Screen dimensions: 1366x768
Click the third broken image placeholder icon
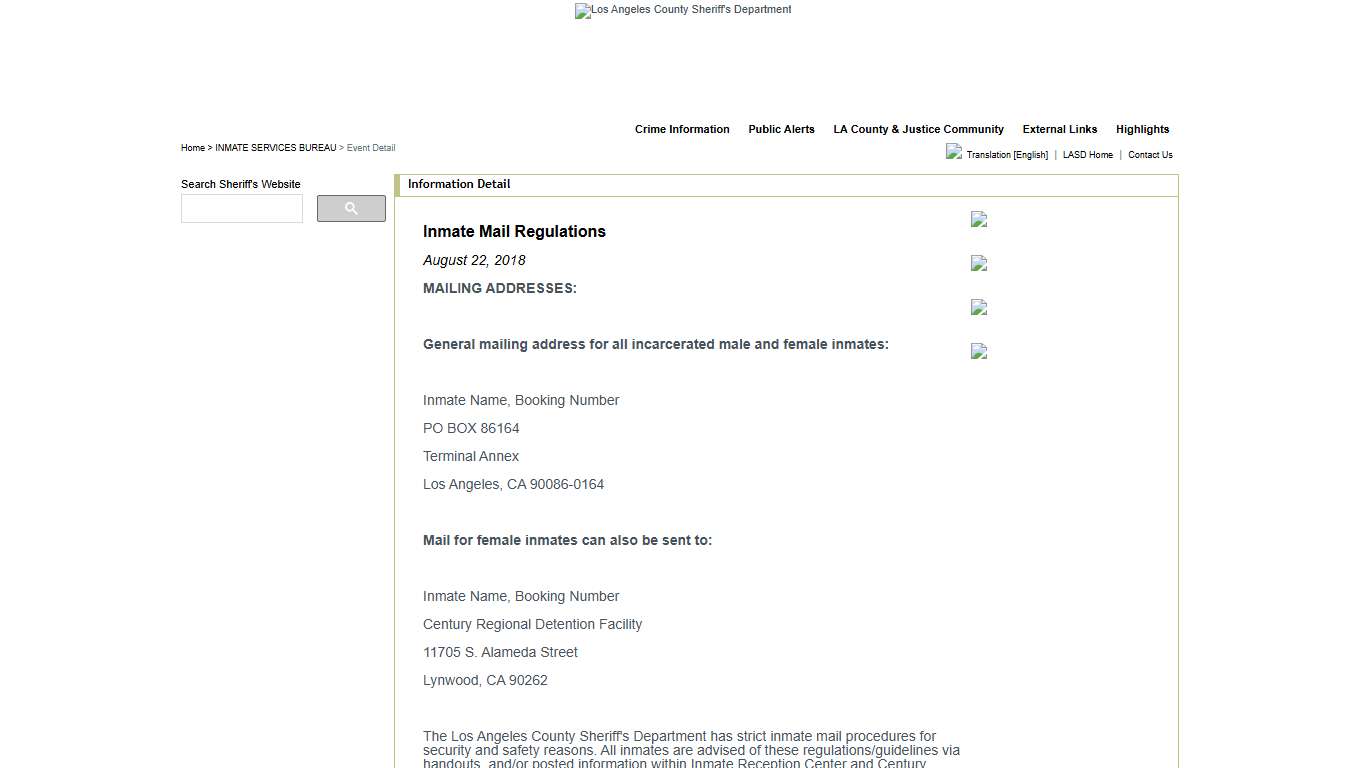click(x=978, y=308)
